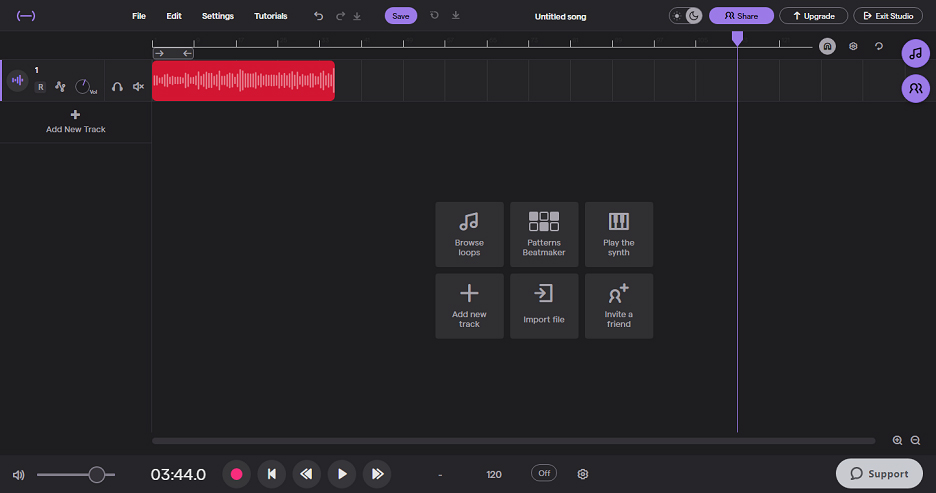Solo track 1 with headphones icon

117,87
